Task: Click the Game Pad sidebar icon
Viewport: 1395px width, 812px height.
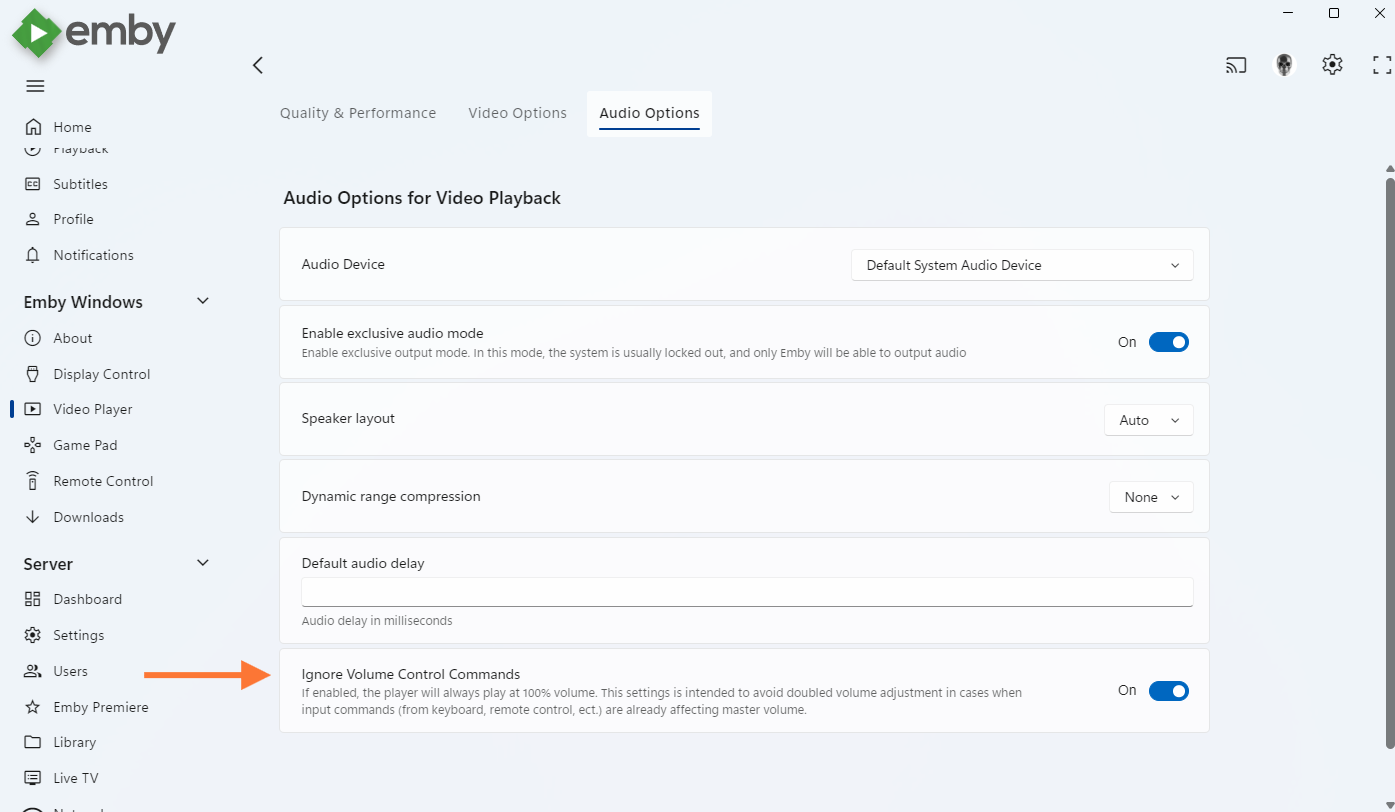Action: (33, 445)
